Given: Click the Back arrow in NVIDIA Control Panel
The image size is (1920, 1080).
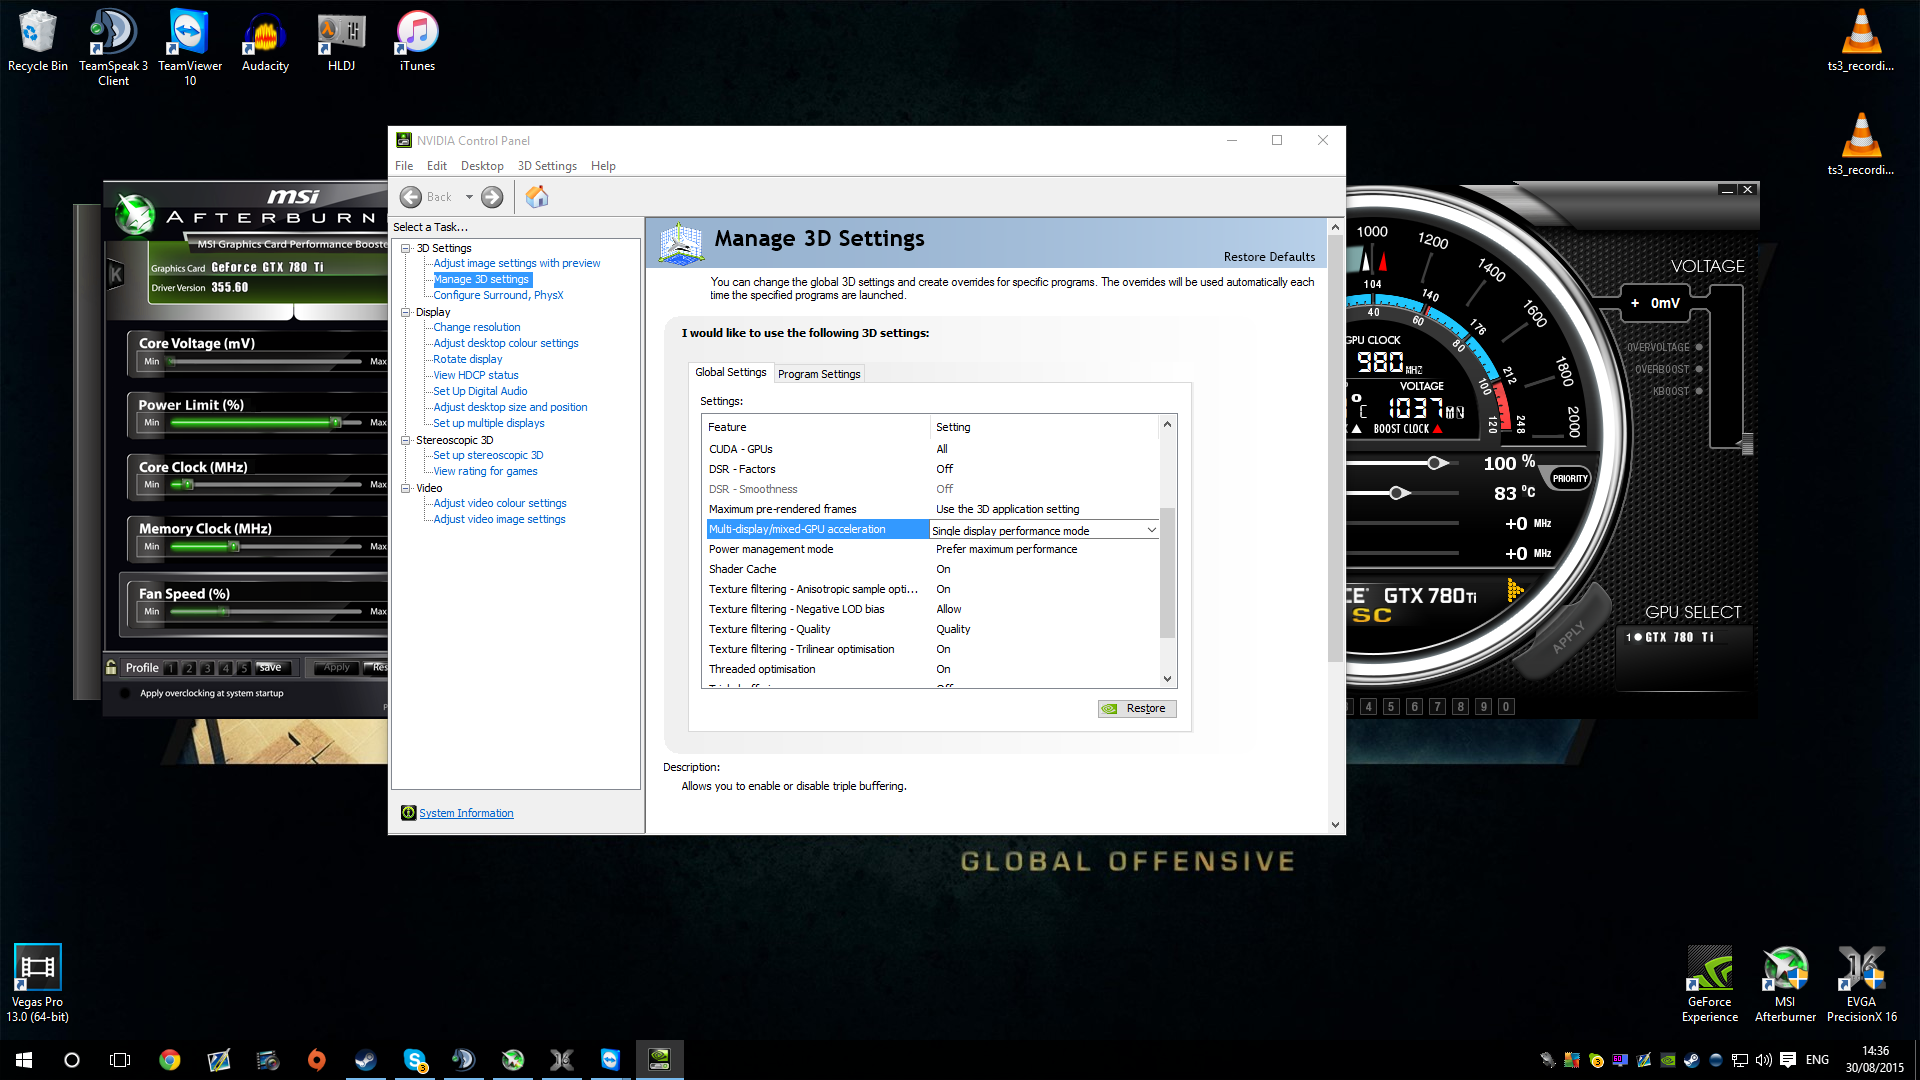Looking at the screenshot, I should pos(411,197).
